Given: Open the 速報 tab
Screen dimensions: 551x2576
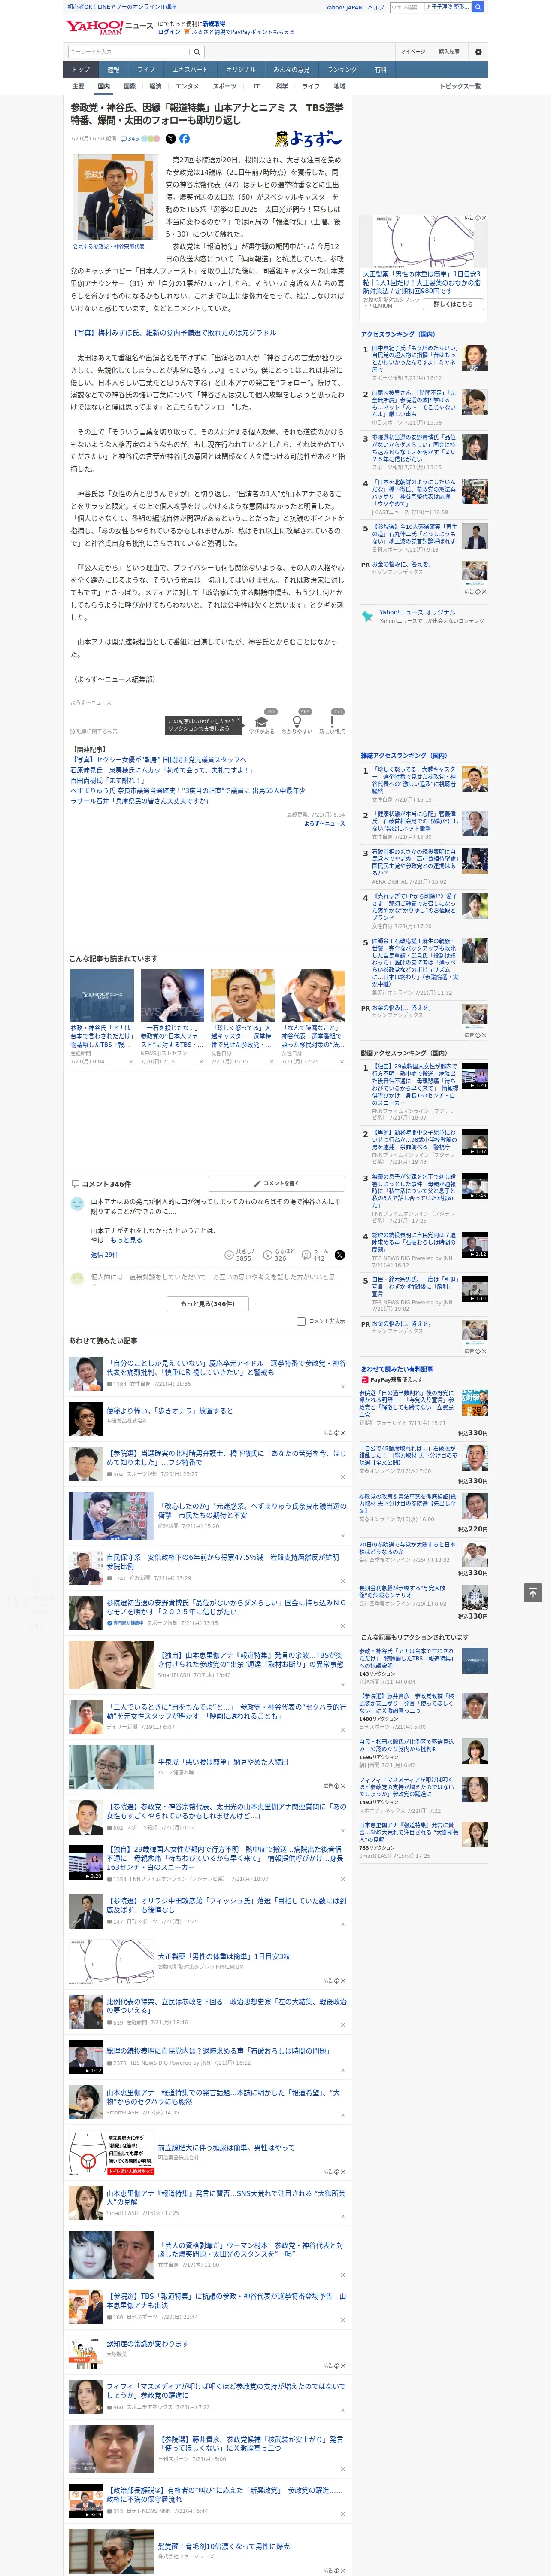Looking at the screenshot, I should pos(113,70).
